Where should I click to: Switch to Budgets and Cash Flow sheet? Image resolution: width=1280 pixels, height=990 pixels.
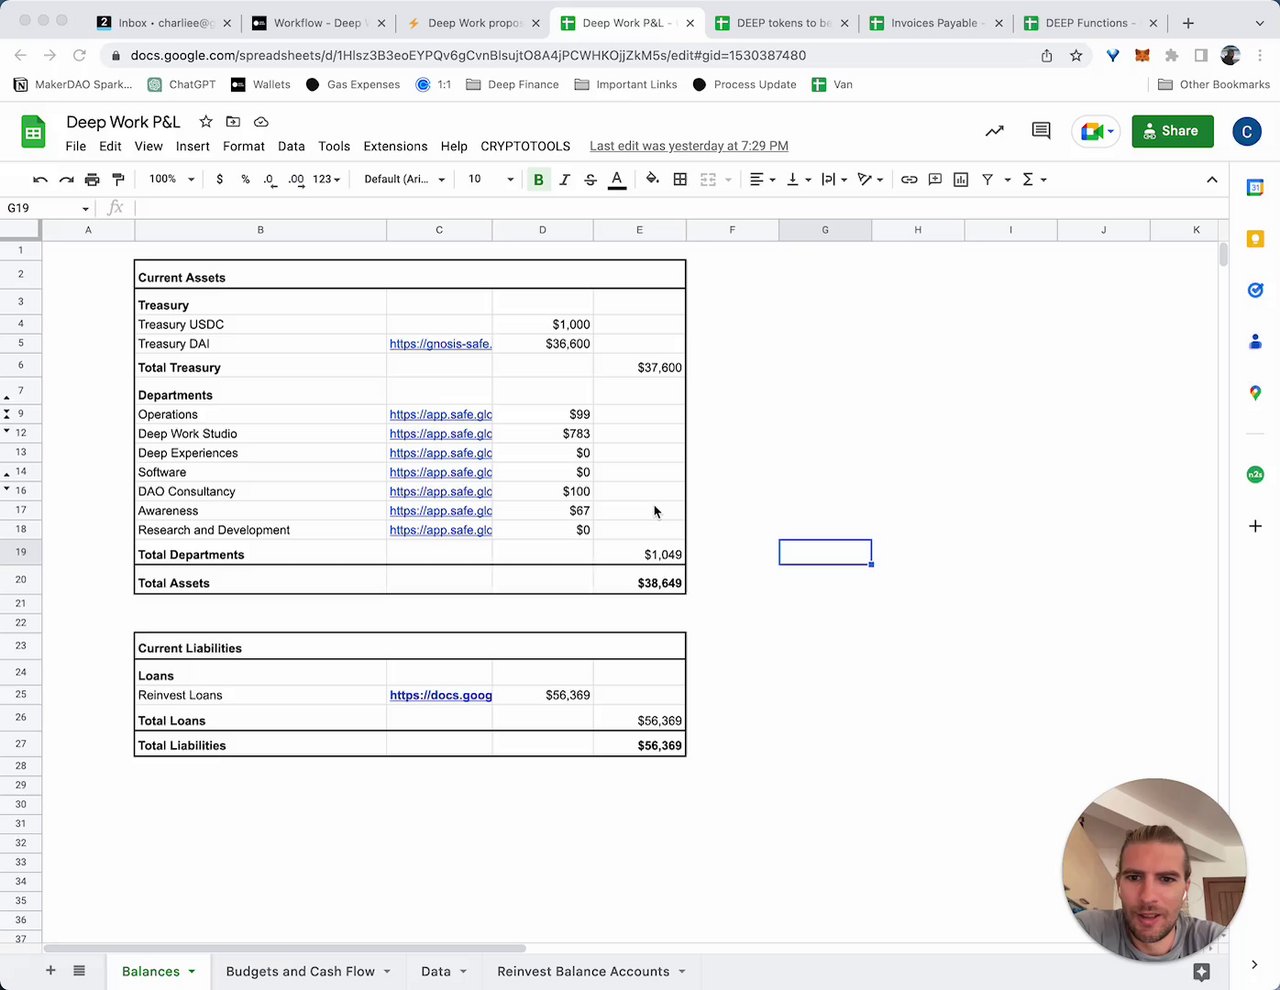click(x=300, y=971)
